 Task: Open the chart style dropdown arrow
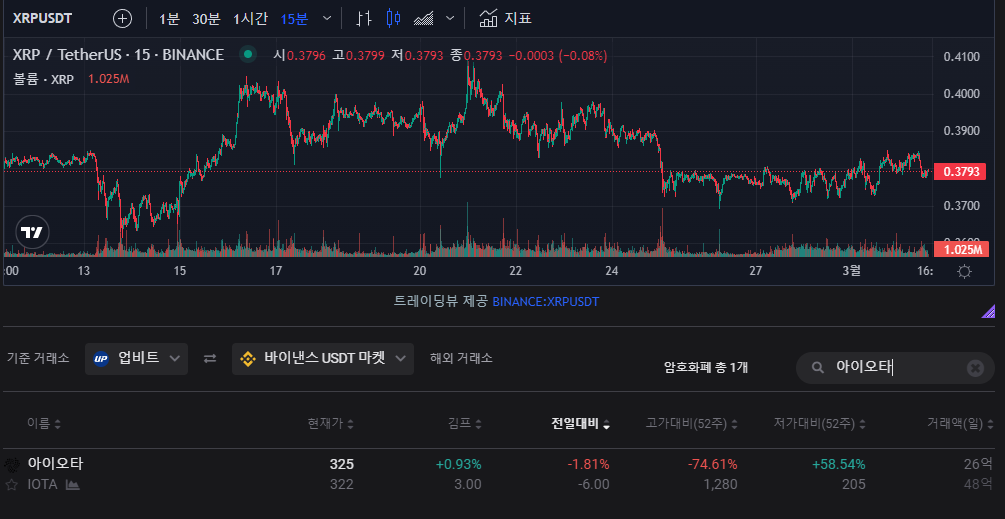(450, 19)
